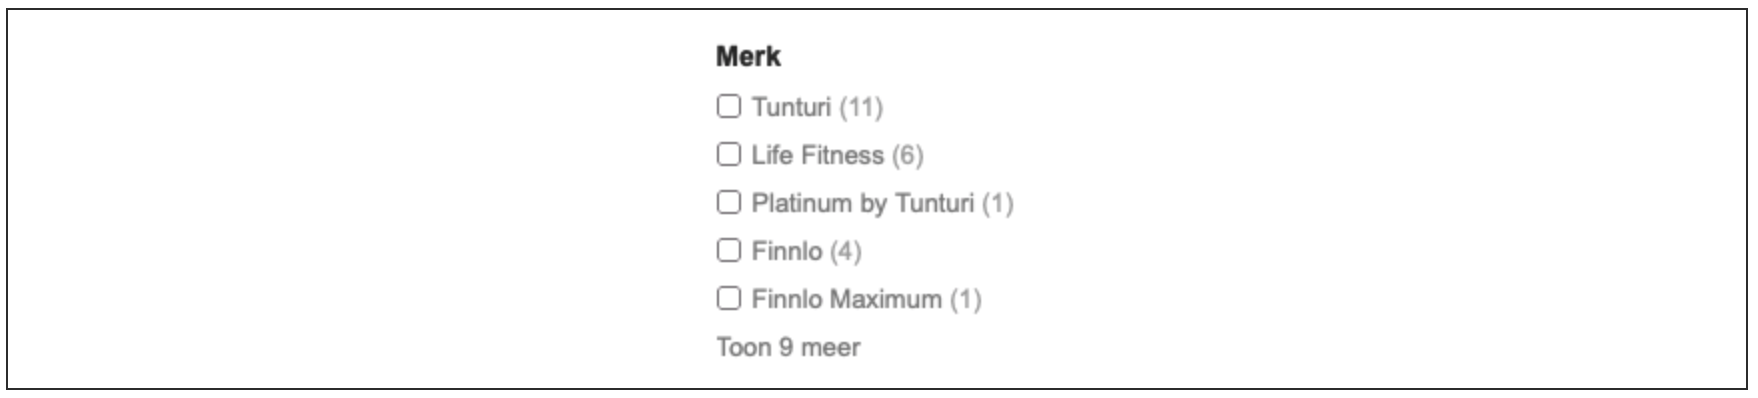Enable the Platinum by Tunturi checkbox
This screenshot has height=398, width=1758.
[729, 202]
